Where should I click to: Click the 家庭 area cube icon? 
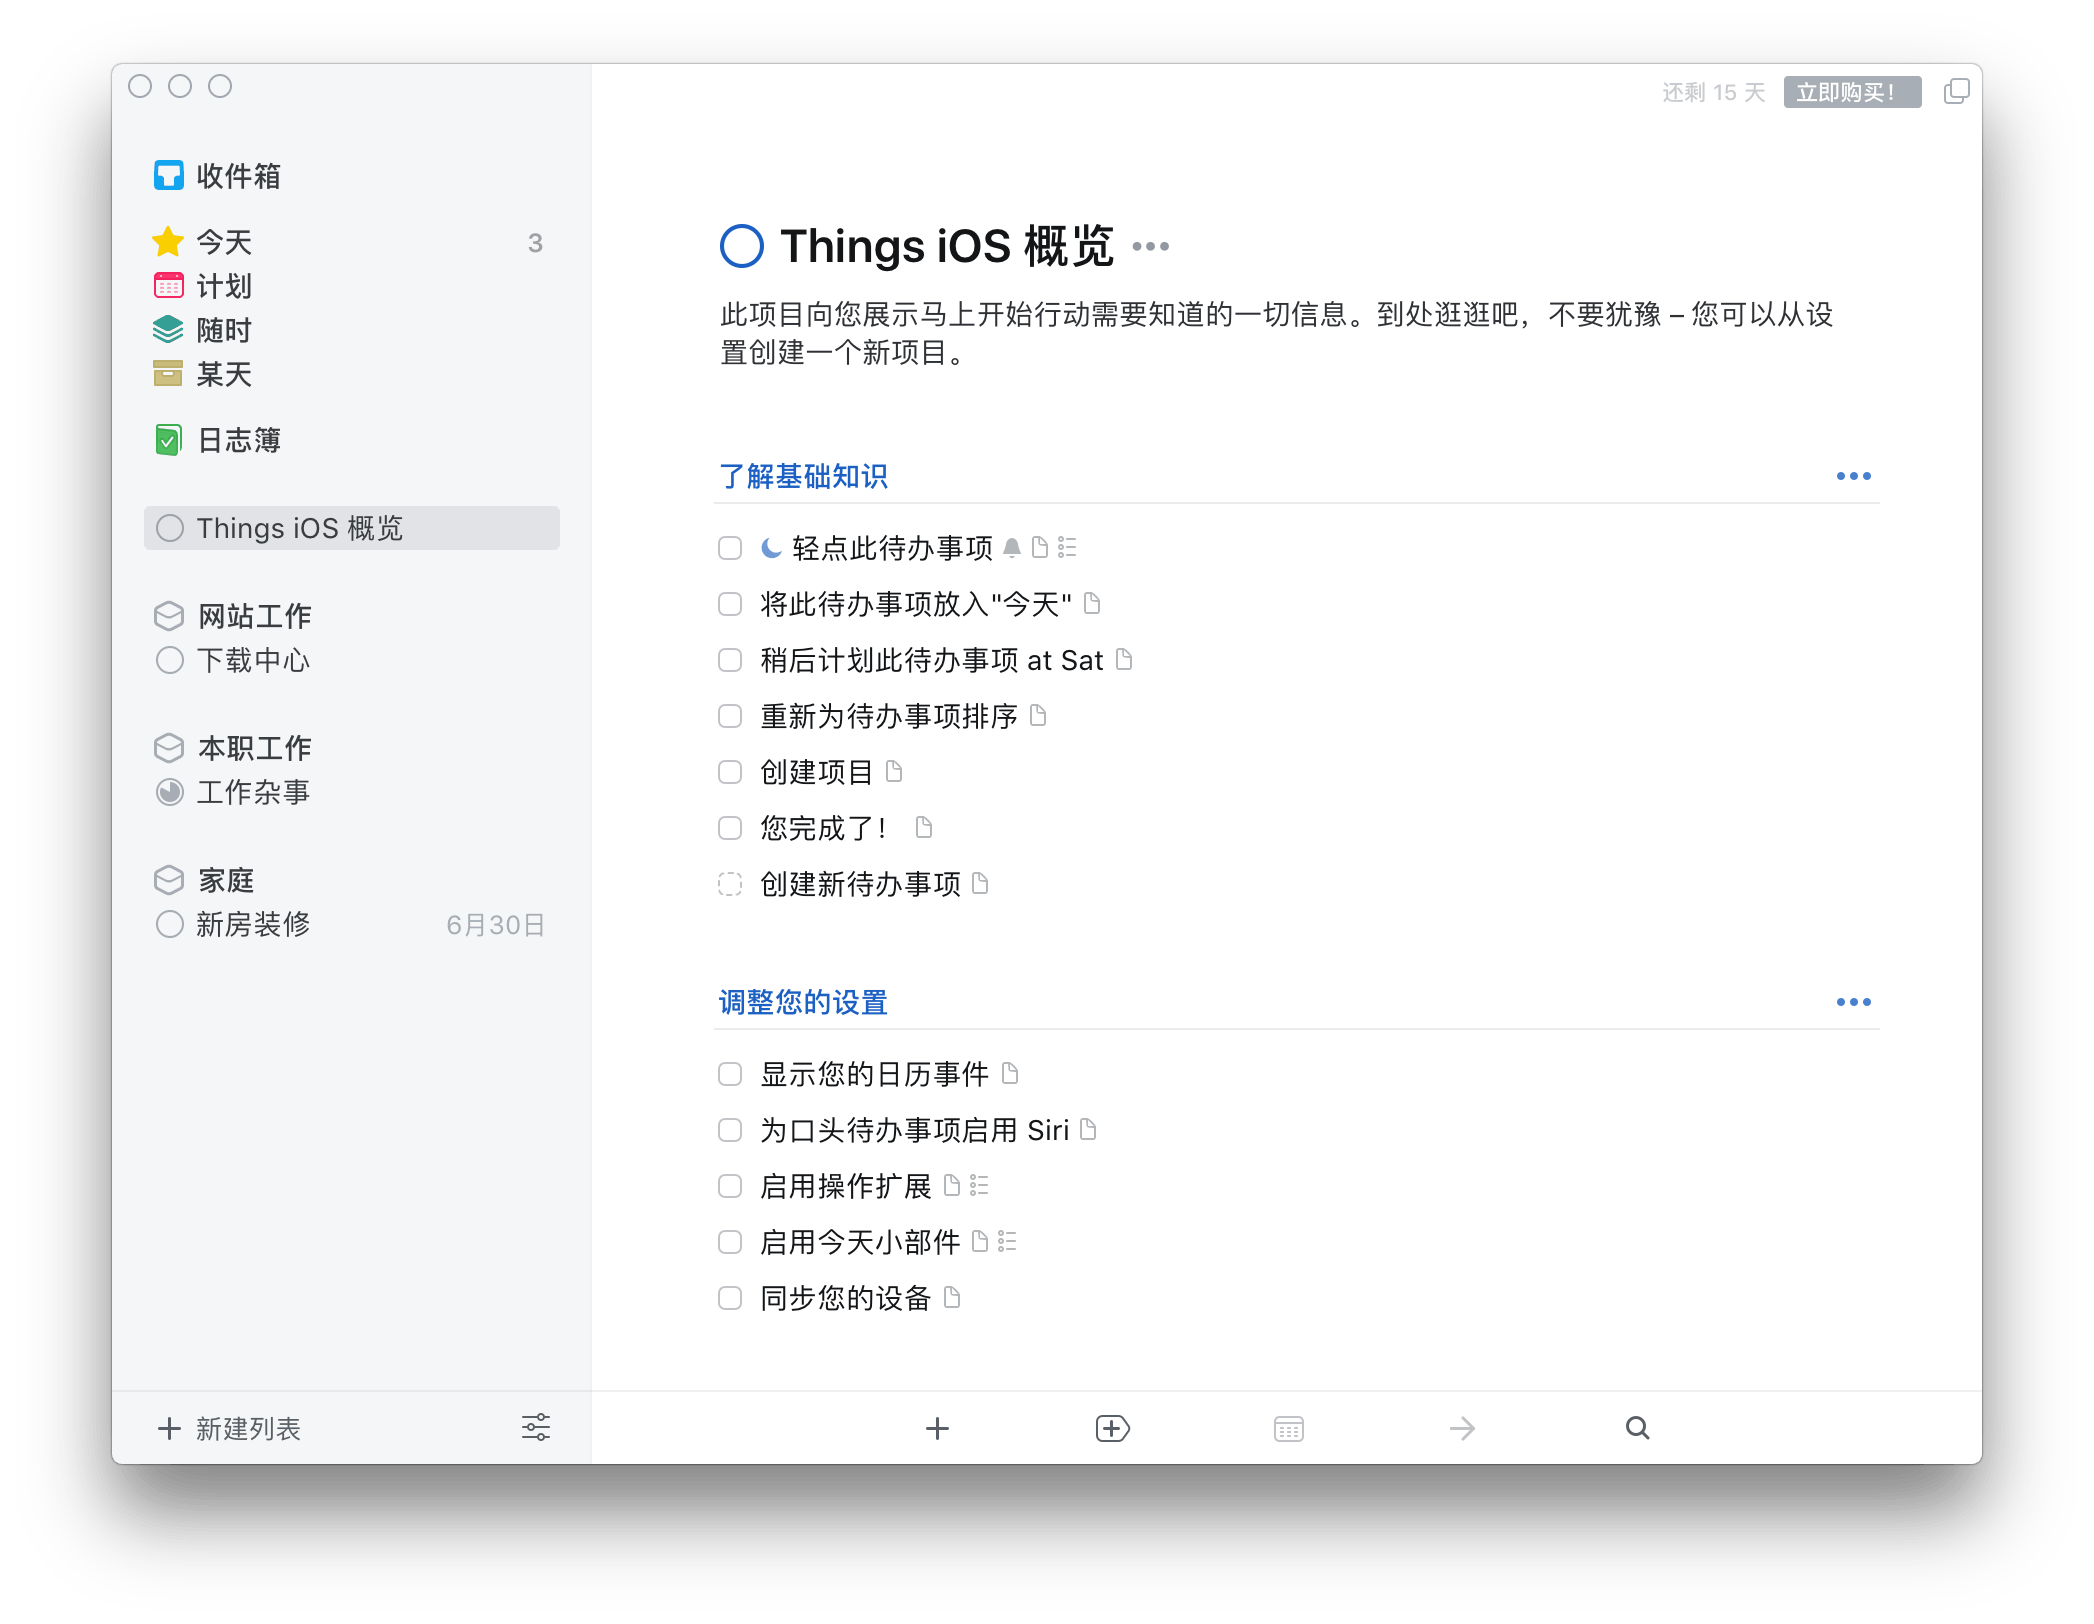click(169, 880)
